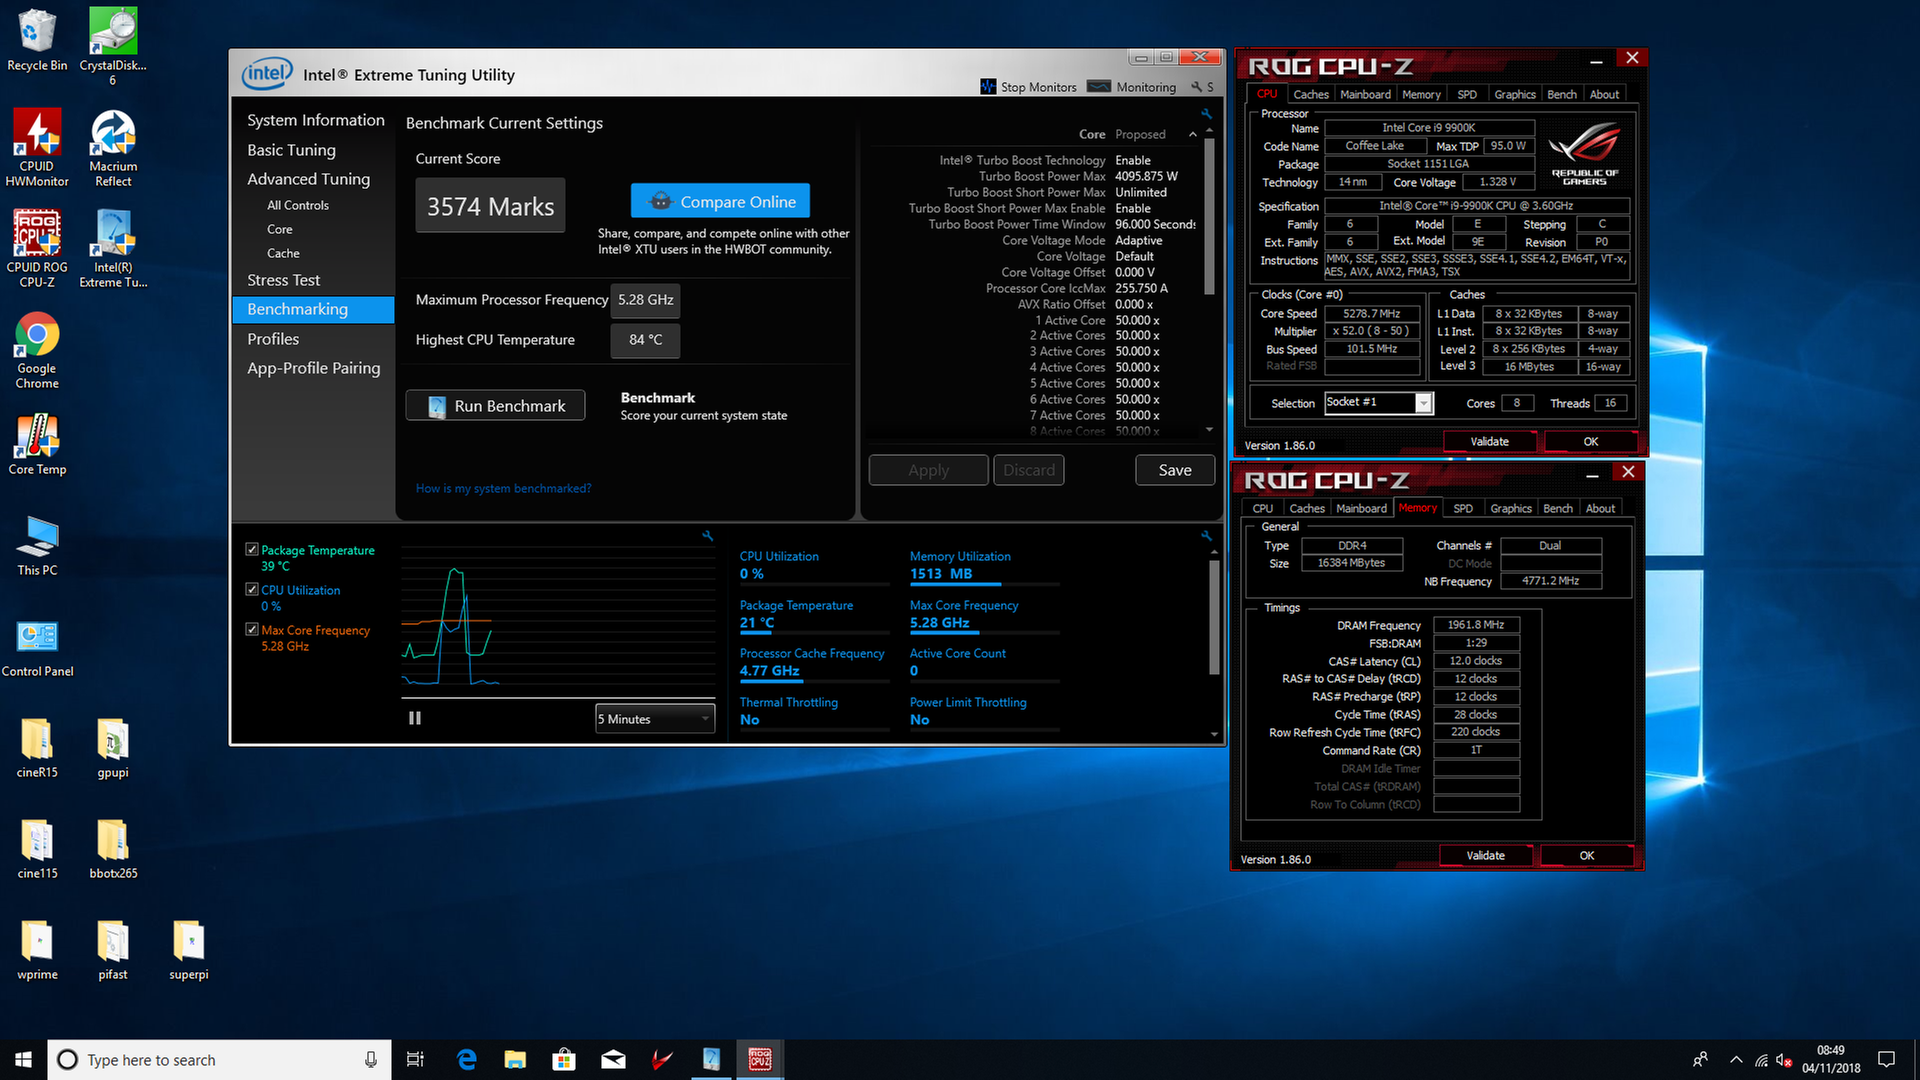
Task: Open the Action Center notification icon
Action: point(1886,1059)
